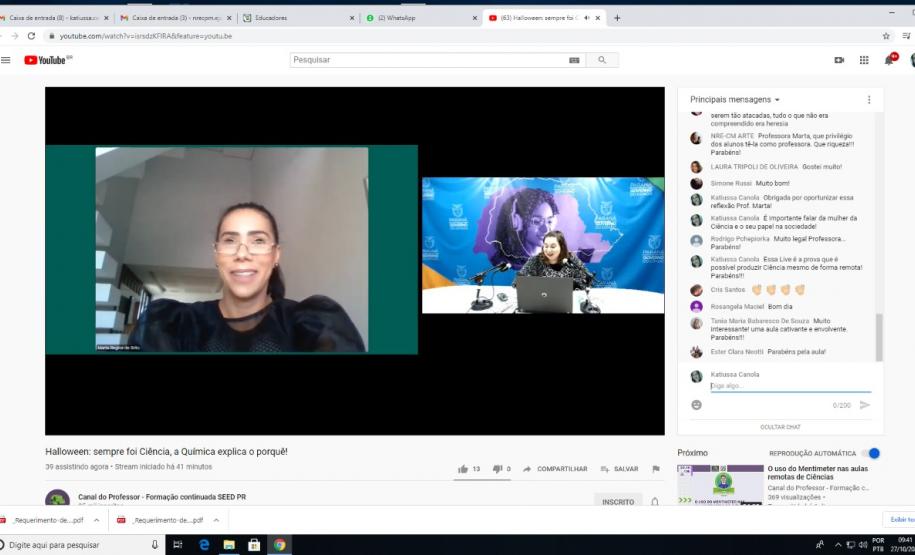The height and width of the screenshot is (555, 915).
Task: Open POR language indicator in tray
Action: tap(878, 544)
